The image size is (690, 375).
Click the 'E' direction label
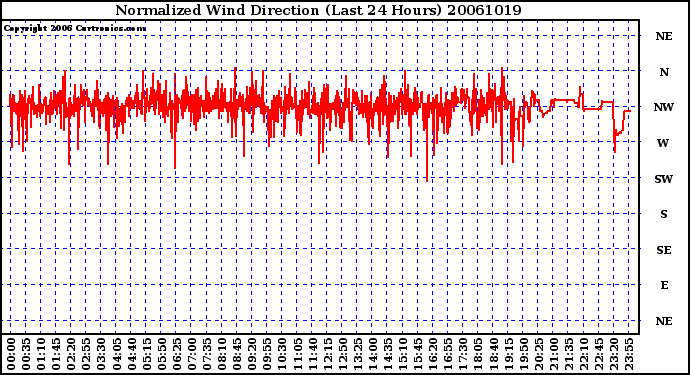664,285
